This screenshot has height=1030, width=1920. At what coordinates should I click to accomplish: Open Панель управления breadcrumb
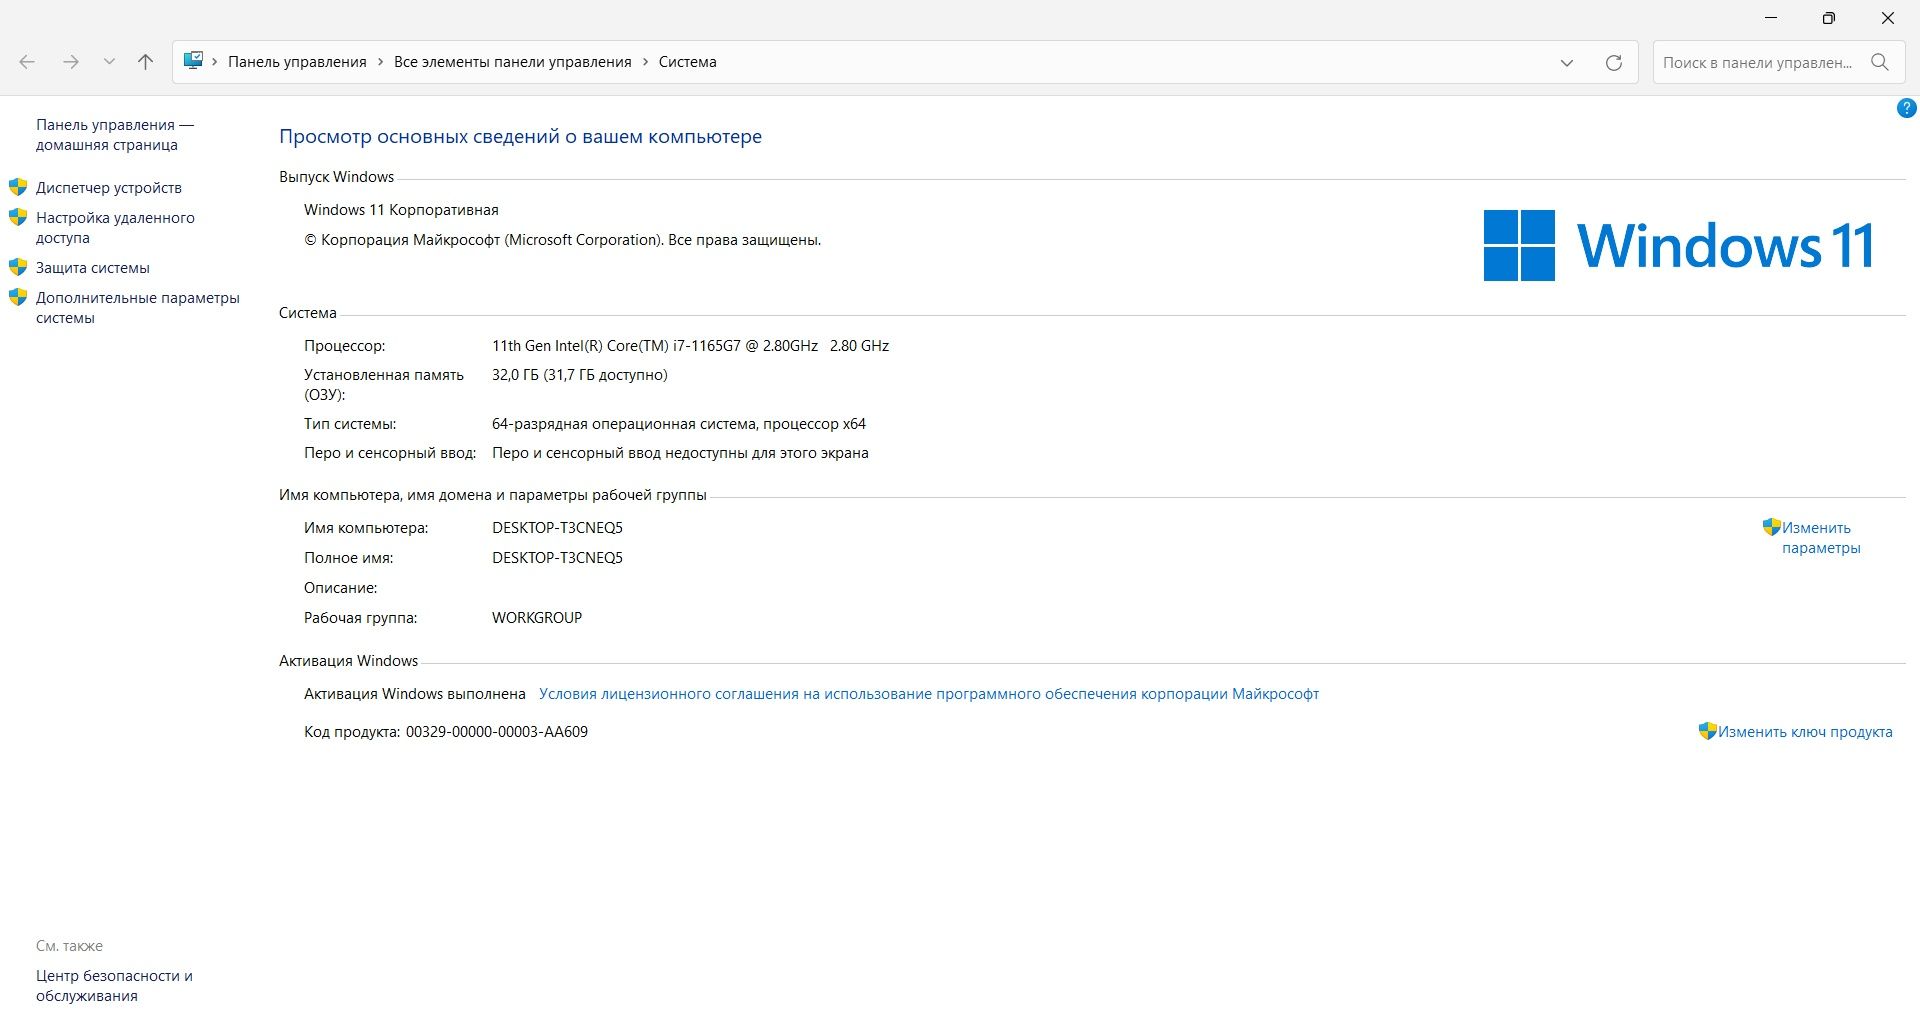click(x=297, y=62)
